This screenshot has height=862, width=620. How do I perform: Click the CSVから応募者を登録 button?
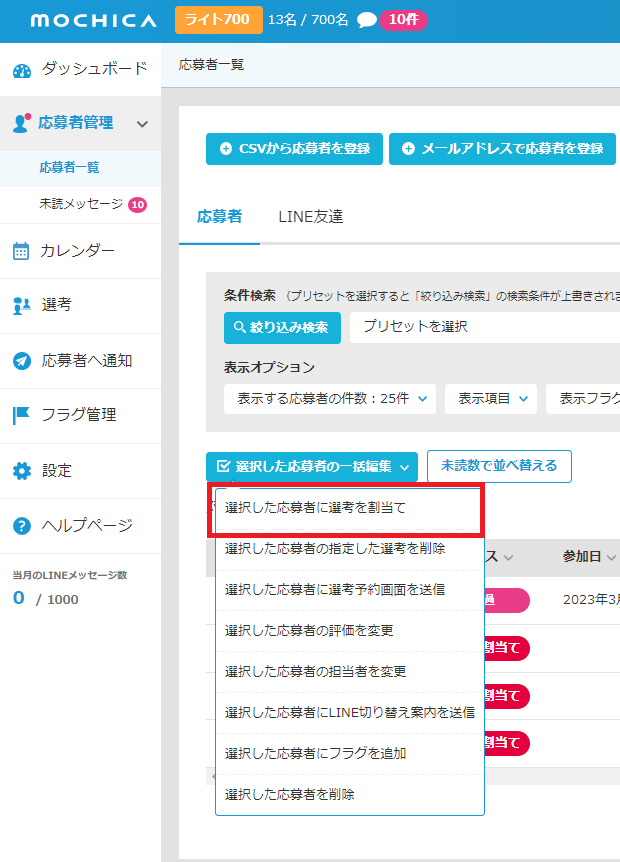[x=294, y=149]
